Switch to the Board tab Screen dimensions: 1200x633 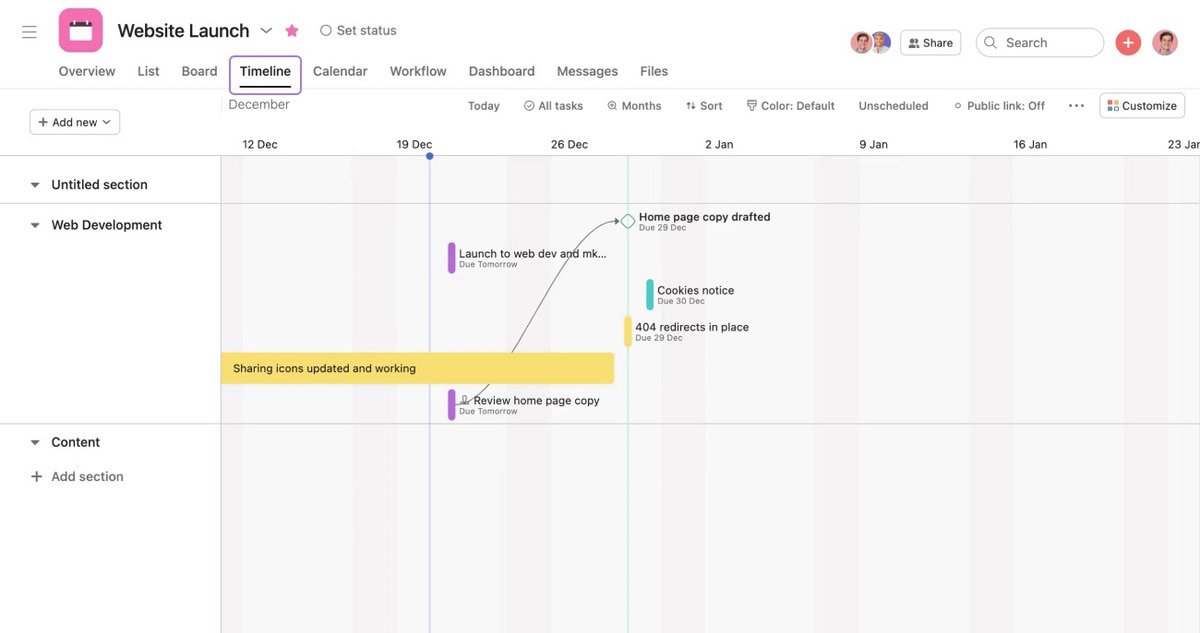pyautogui.click(x=199, y=71)
